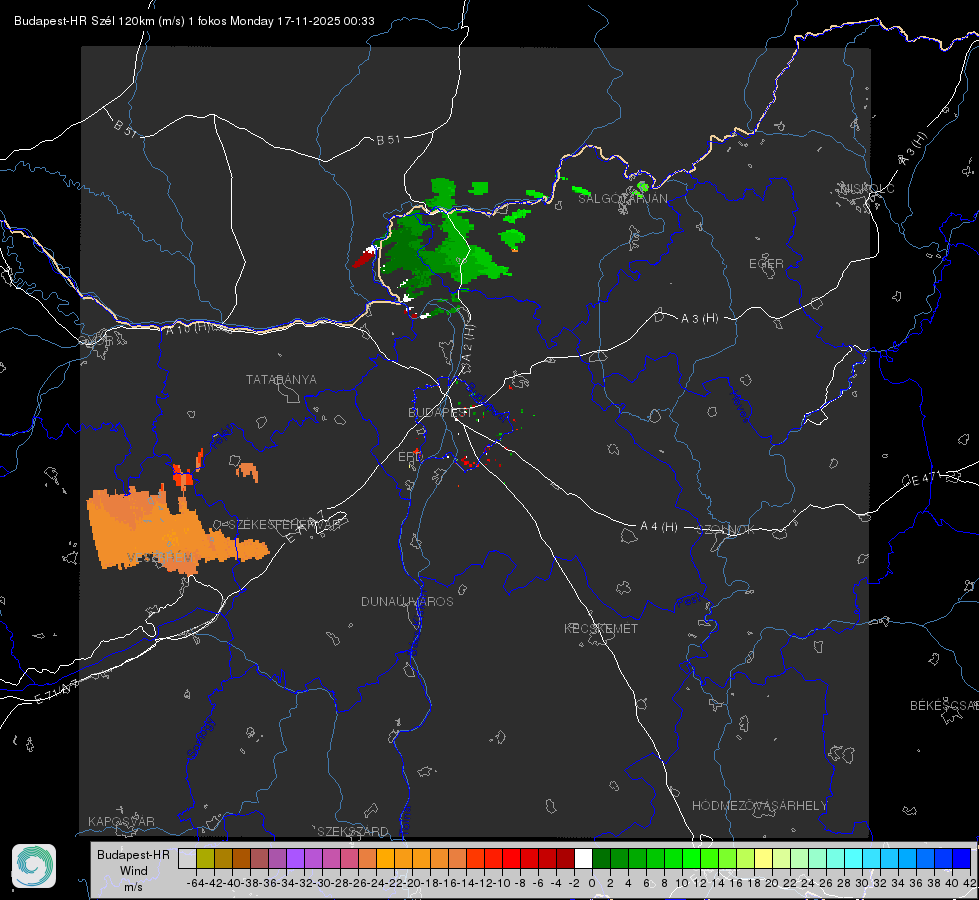Click the SALGOTARJAN label
979x900 pixels.
coord(622,199)
